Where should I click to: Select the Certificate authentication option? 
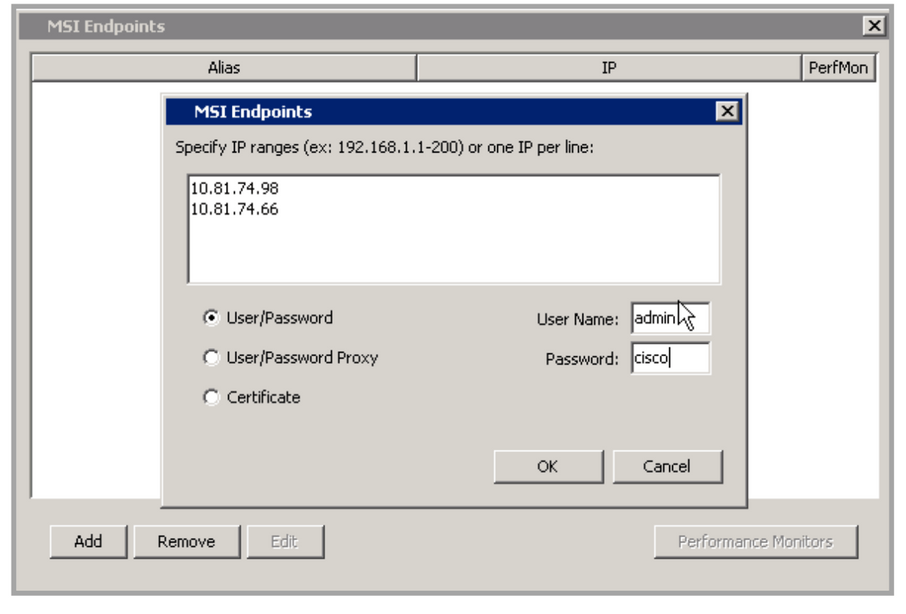[211, 397]
